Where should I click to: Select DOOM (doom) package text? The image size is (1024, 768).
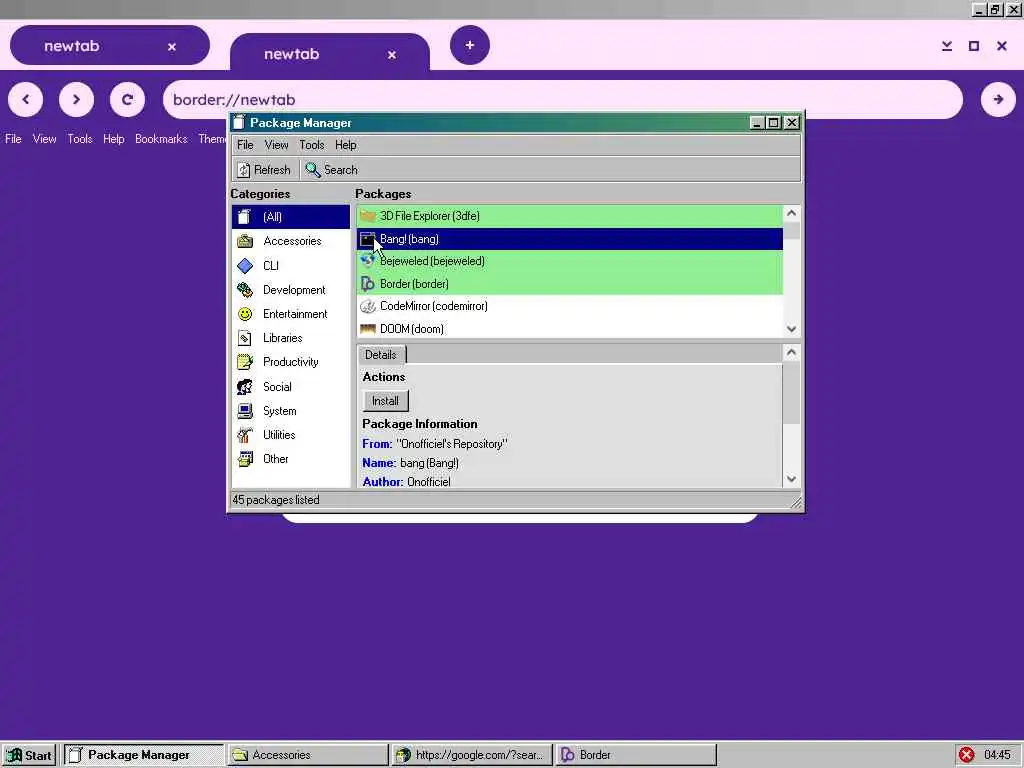click(411, 329)
